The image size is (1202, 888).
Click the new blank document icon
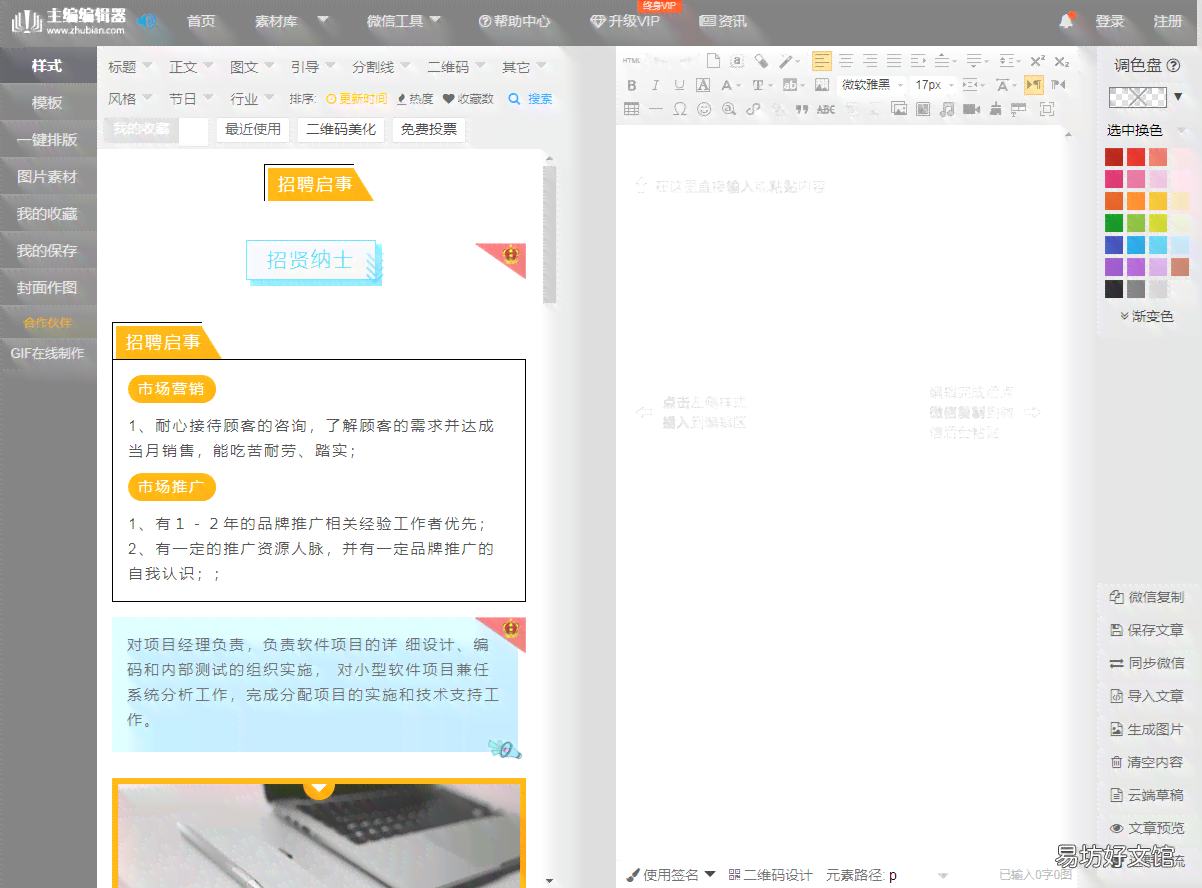713,61
